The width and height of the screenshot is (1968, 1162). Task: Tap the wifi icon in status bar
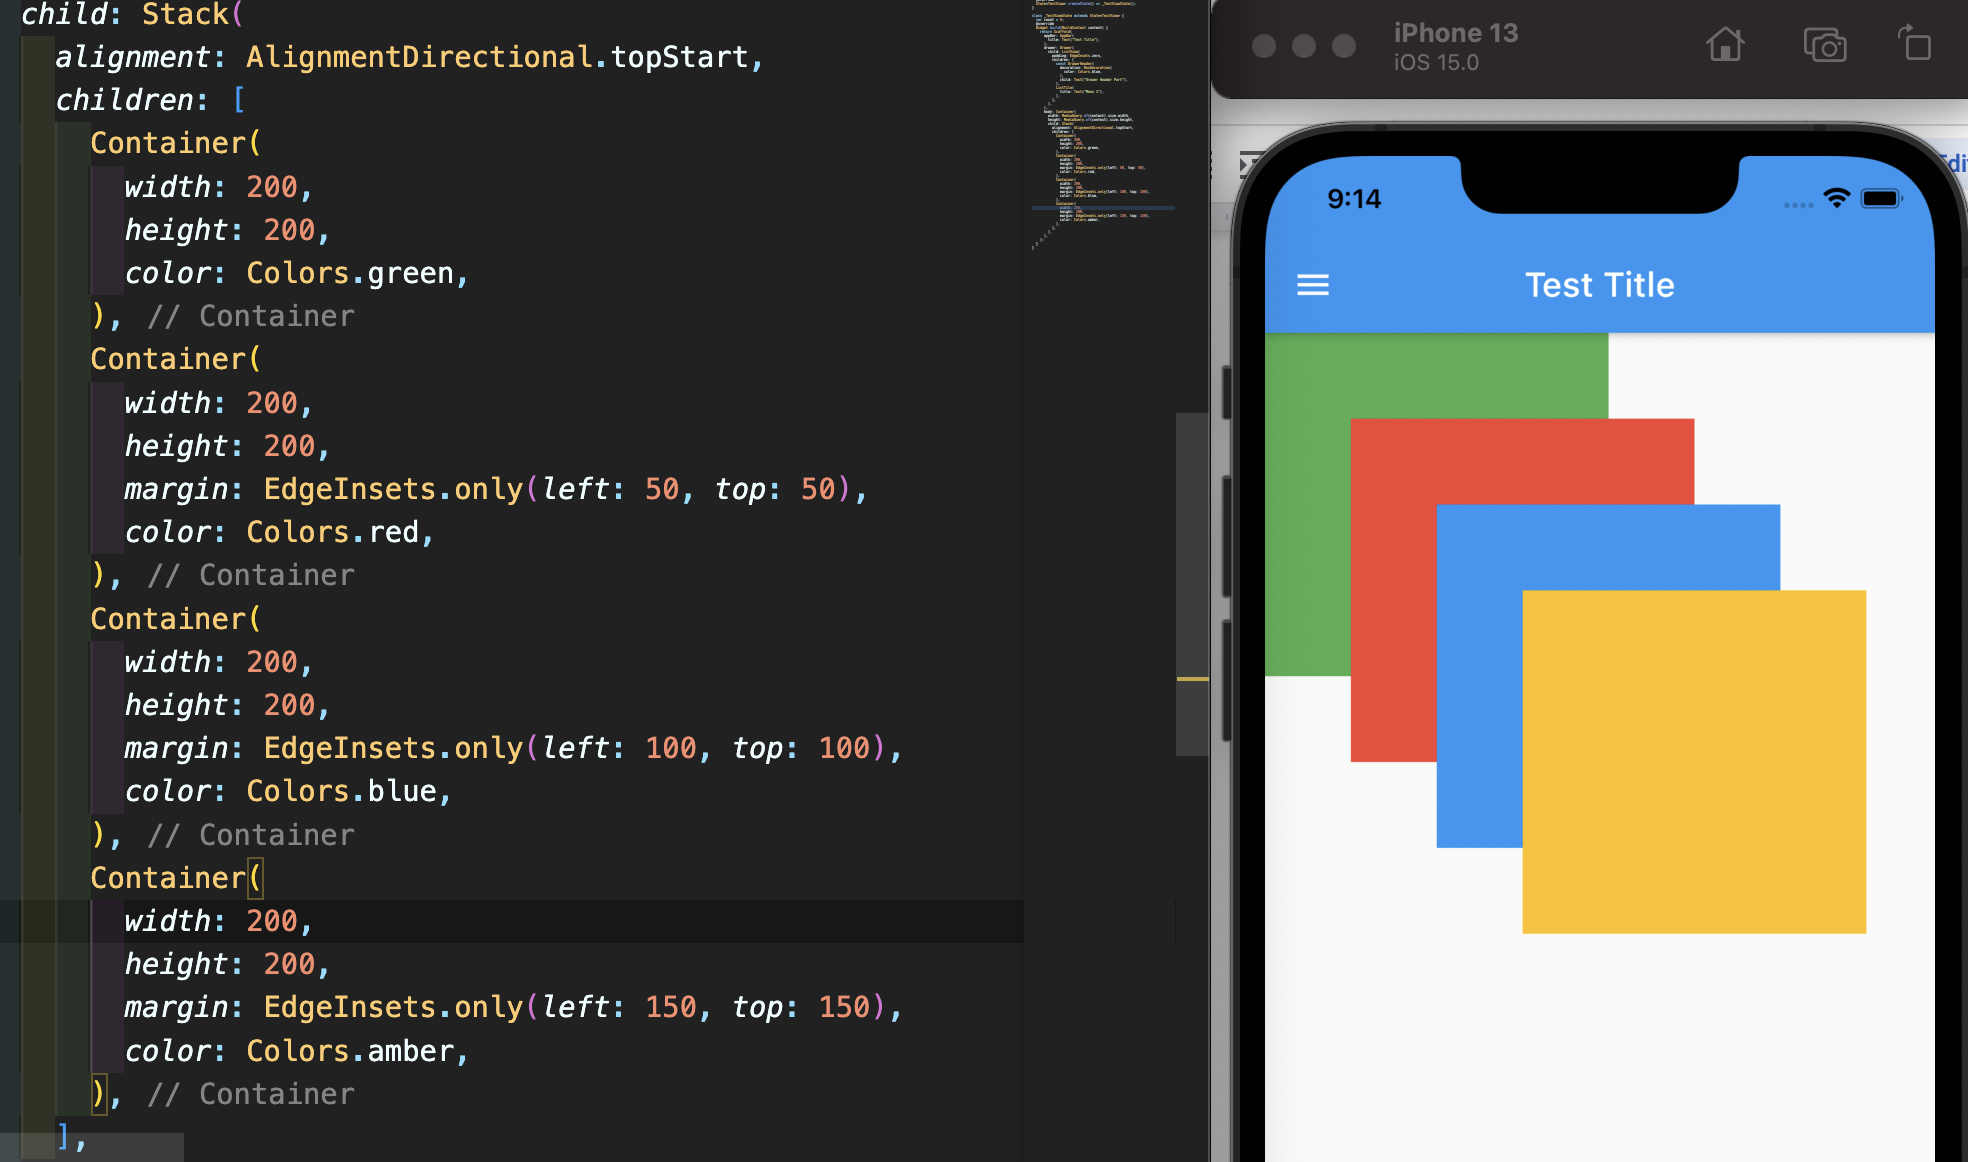click(1836, 198)
